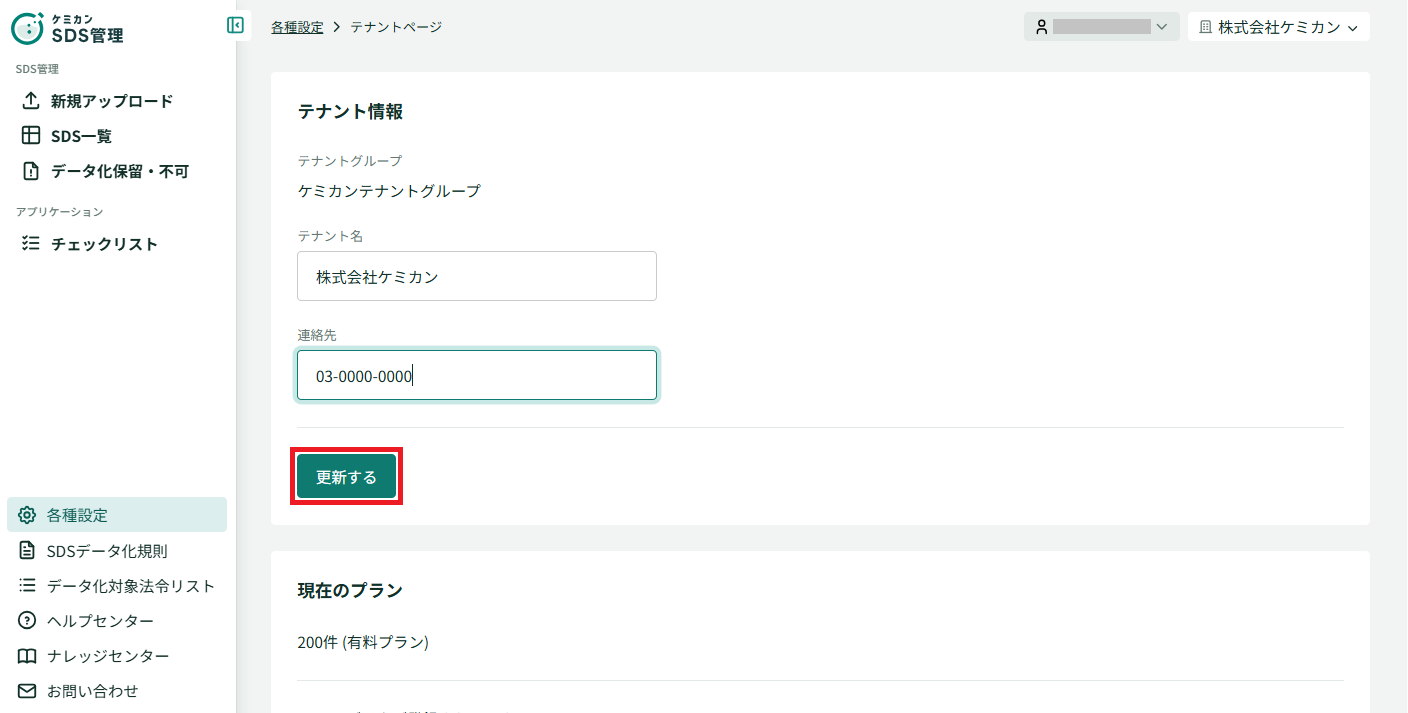Expand the 株式会社ケミカン tenant dropdown
Screen dimensions: 1408x713
1278,27
